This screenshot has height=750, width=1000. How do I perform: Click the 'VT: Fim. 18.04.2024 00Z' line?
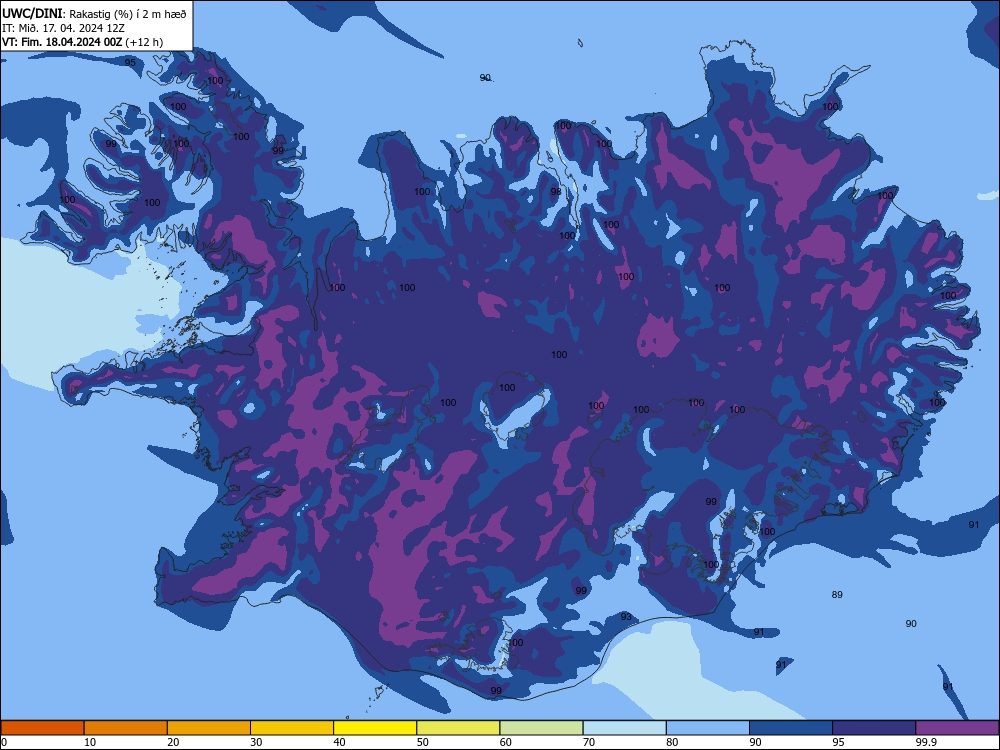[x=62, y=42]
